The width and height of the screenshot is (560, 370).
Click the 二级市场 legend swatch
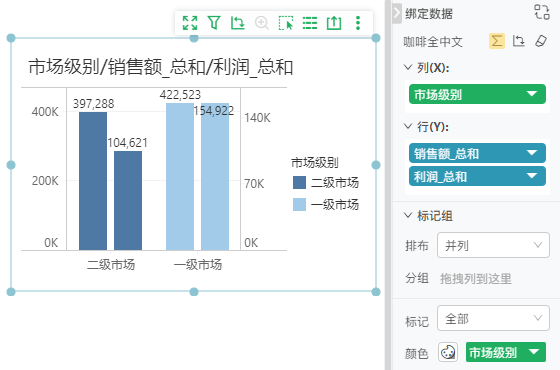pos(299,182)
